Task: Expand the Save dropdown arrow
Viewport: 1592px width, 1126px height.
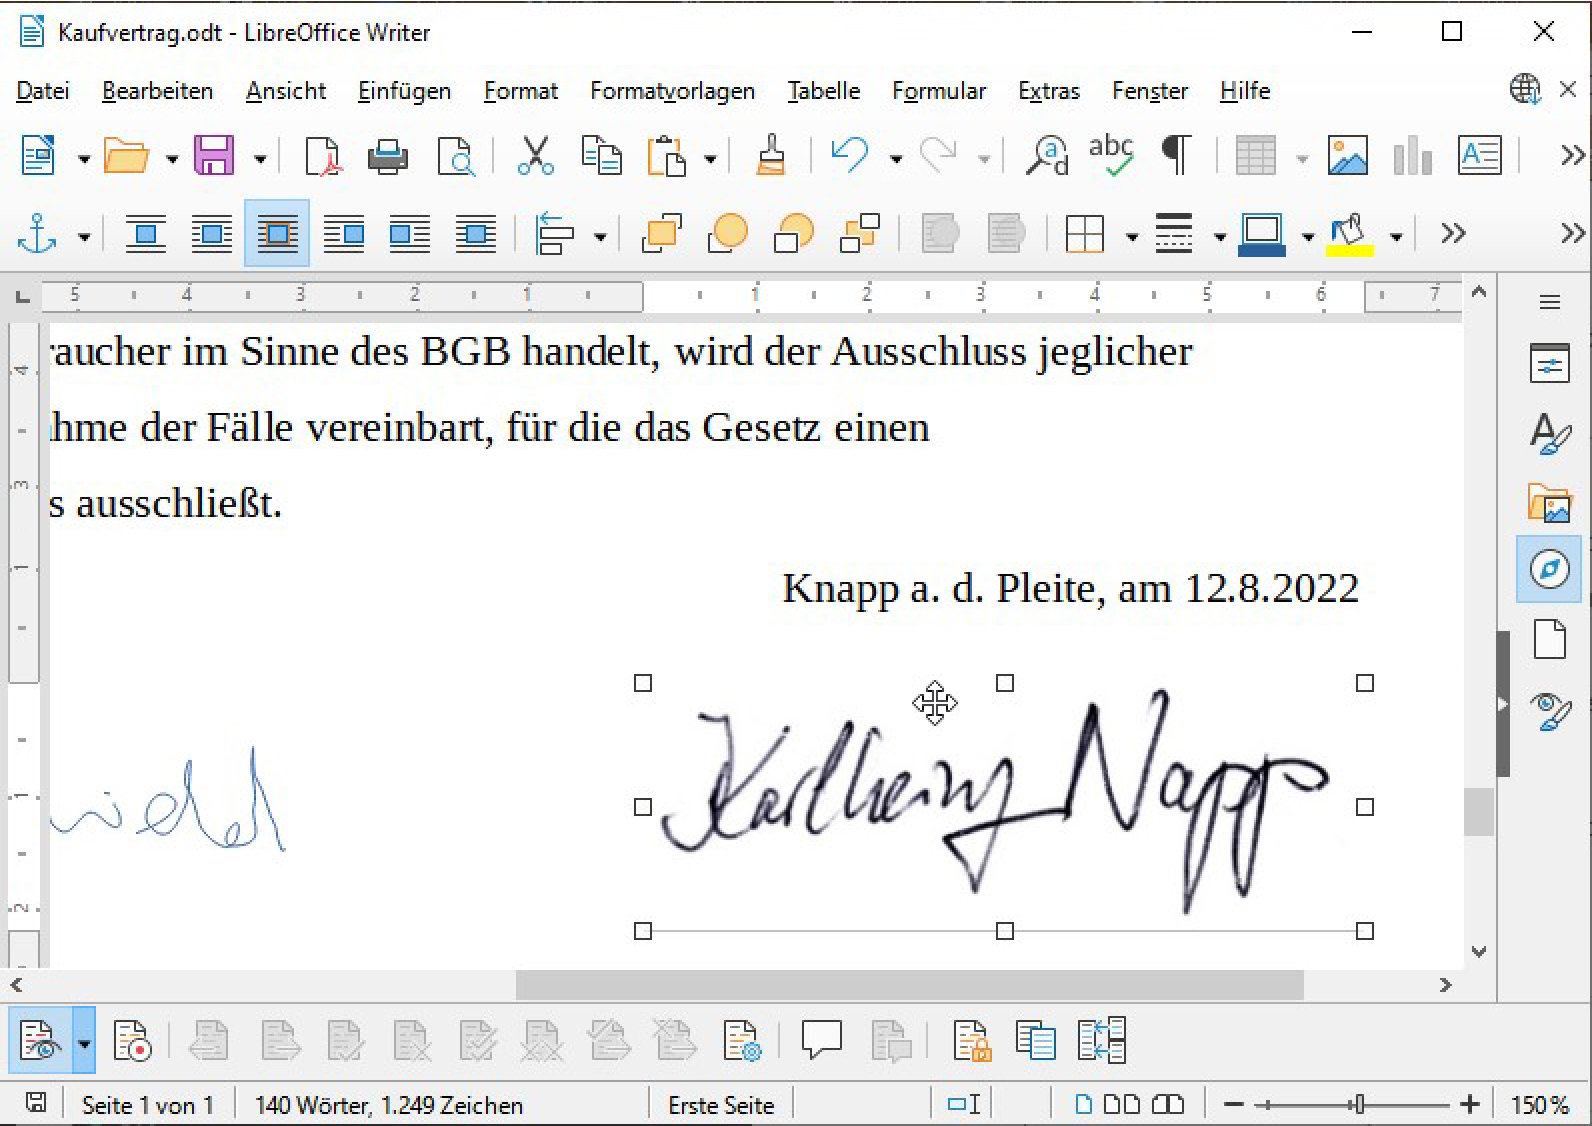Action: click(x=260, y=158)
